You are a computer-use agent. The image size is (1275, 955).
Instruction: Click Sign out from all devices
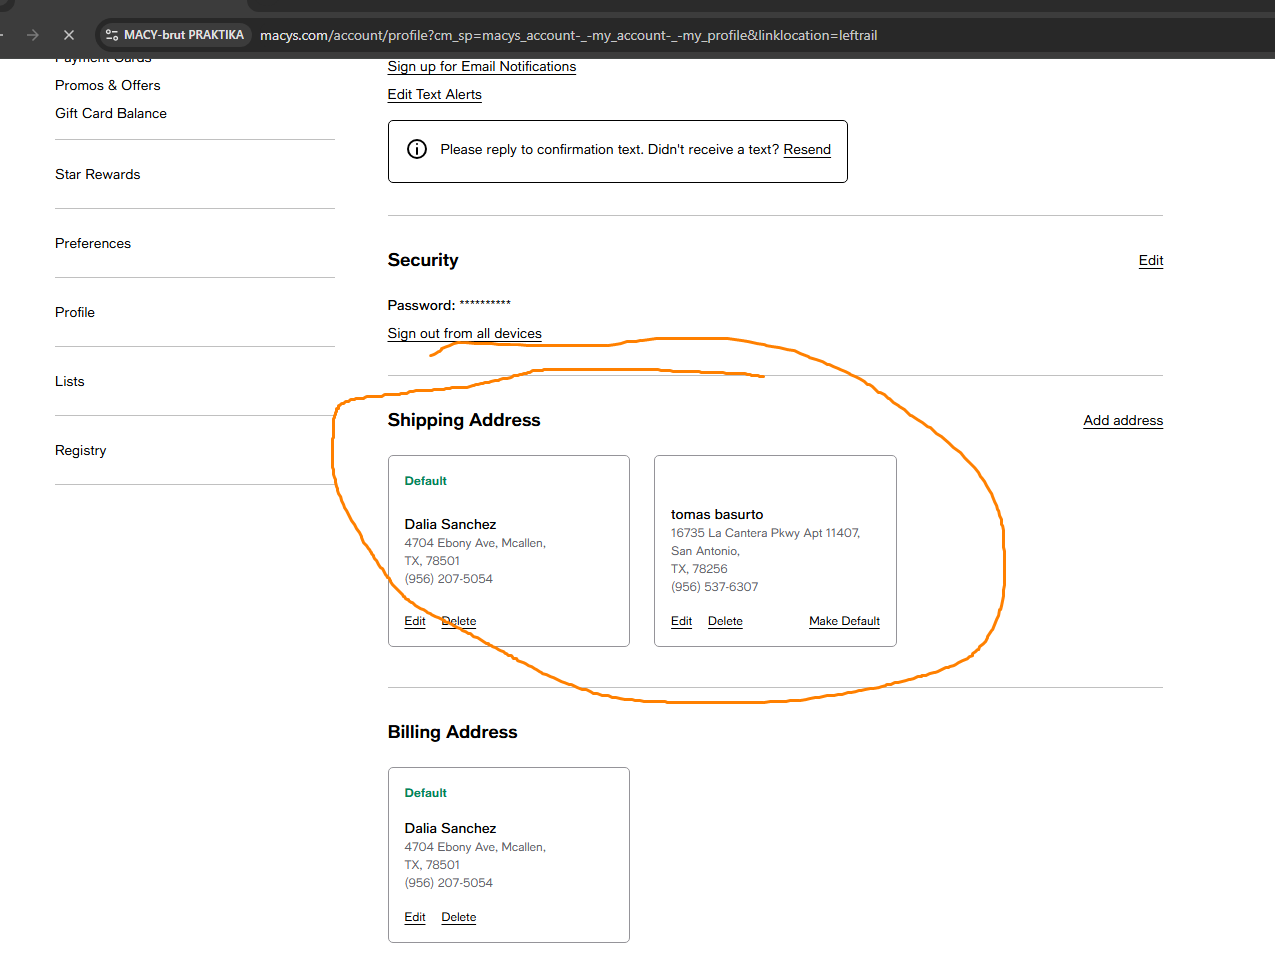(x=464, y=334)
